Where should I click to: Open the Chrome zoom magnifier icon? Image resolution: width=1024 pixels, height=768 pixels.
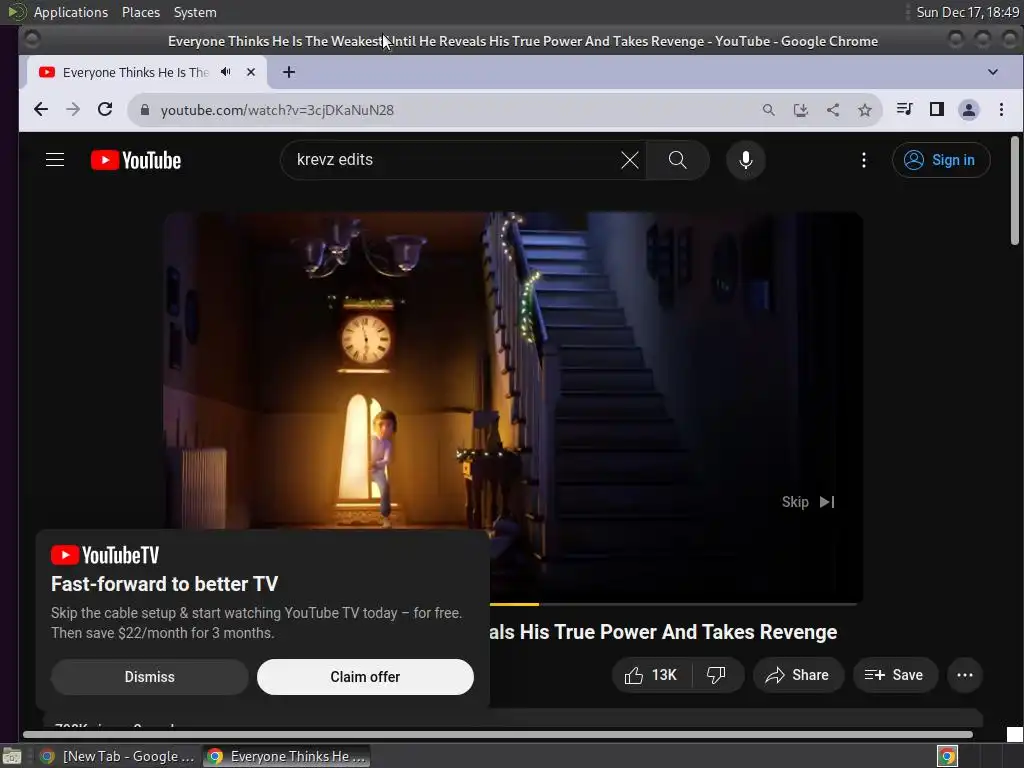point(769,110)
